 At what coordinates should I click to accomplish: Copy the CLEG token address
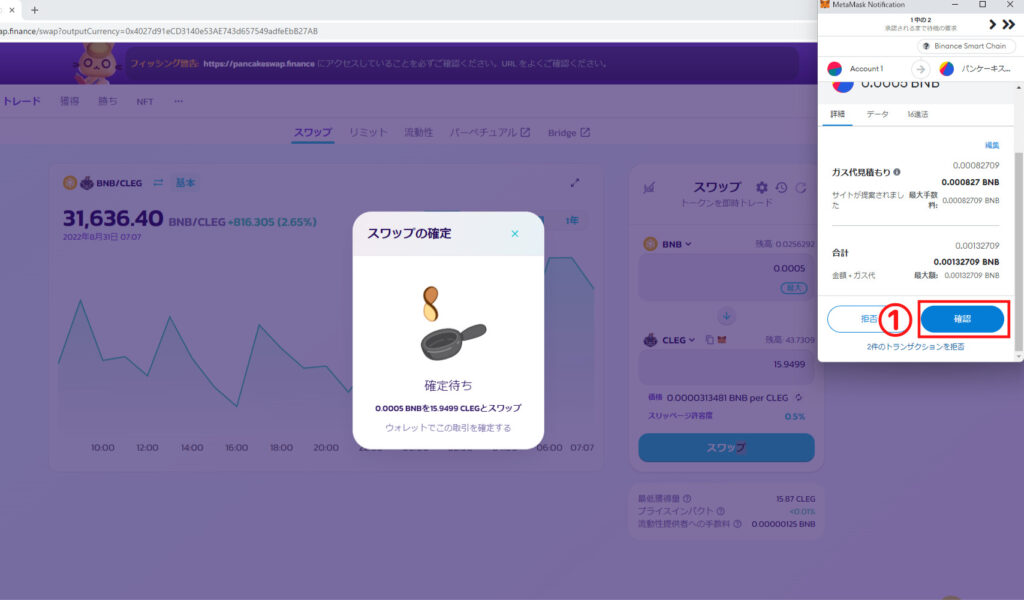pyautogui.click(x=709, y=340)
